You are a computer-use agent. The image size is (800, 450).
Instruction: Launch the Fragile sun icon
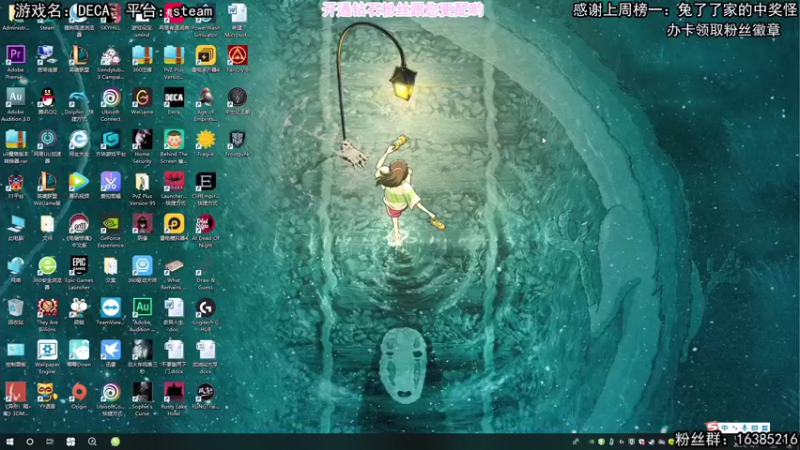[206, 143]
